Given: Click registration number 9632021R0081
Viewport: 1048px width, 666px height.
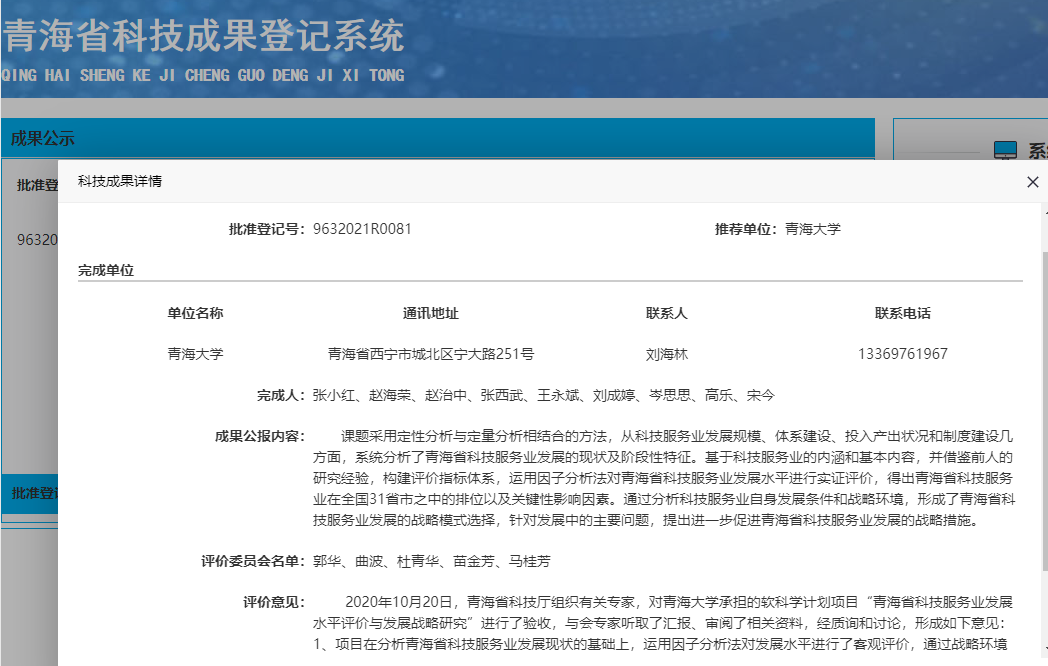Looking at the screenshot, I should 362,229.
